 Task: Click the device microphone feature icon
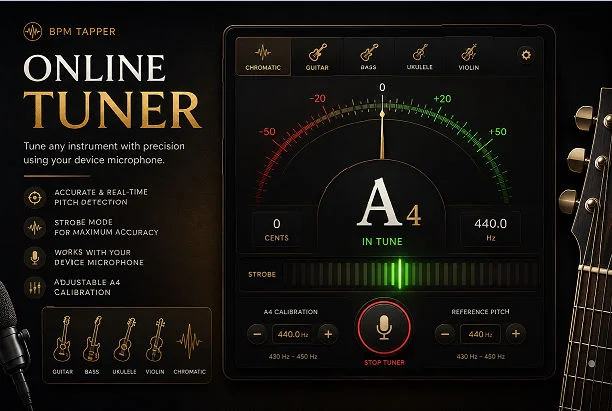[34, 258]
